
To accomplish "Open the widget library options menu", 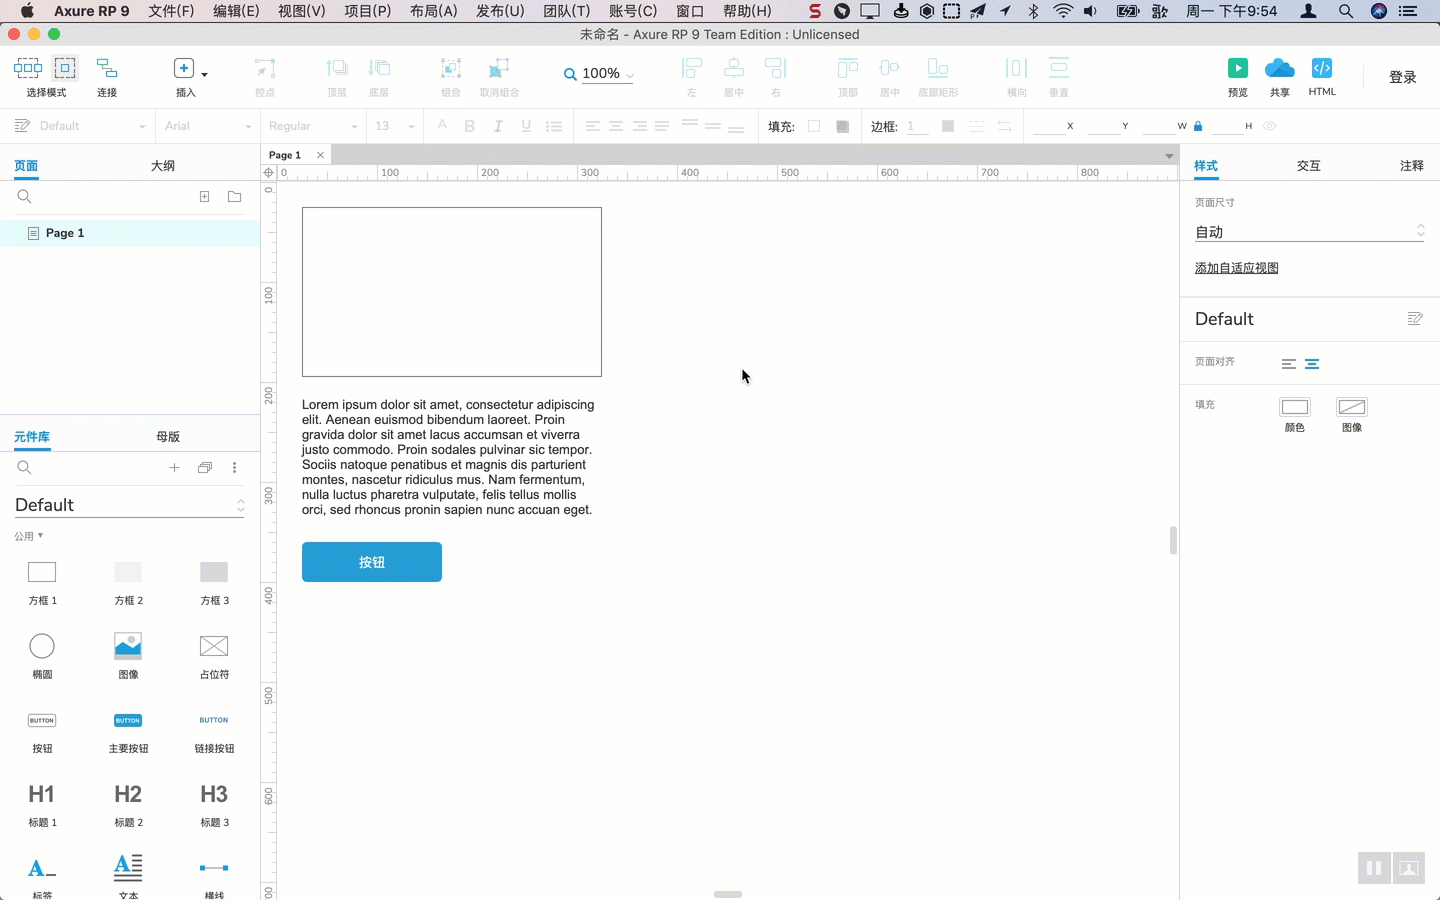I will [234, 468].
